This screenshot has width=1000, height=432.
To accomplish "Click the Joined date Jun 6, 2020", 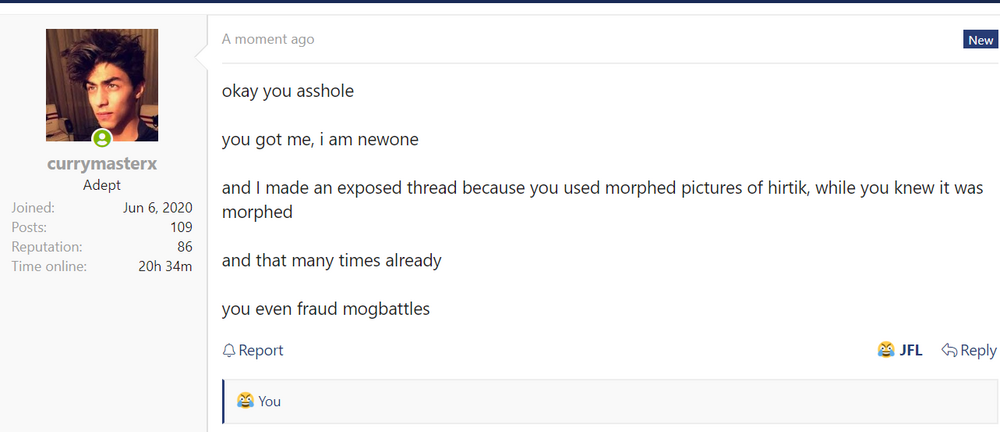I will [158, 208].
